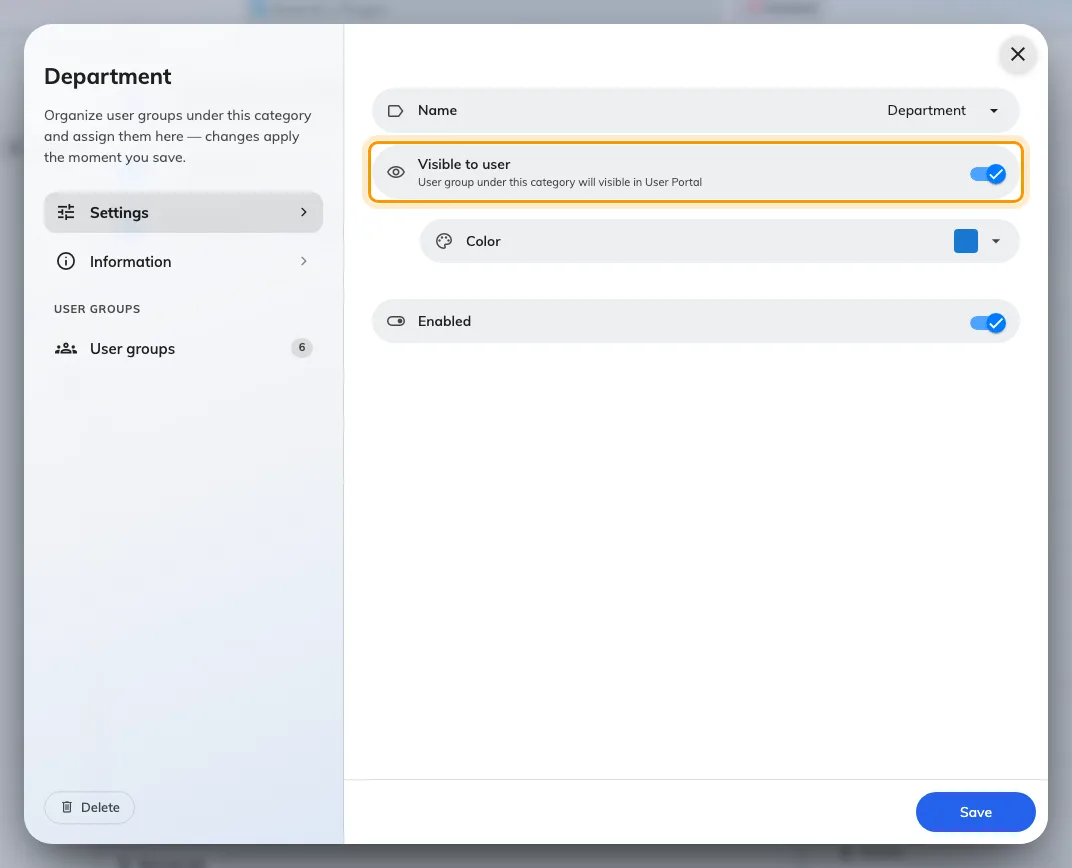This screenshot has height=868, width=1072.
Task: Click the USER GROUPS section label
Action: pos(97,309)
